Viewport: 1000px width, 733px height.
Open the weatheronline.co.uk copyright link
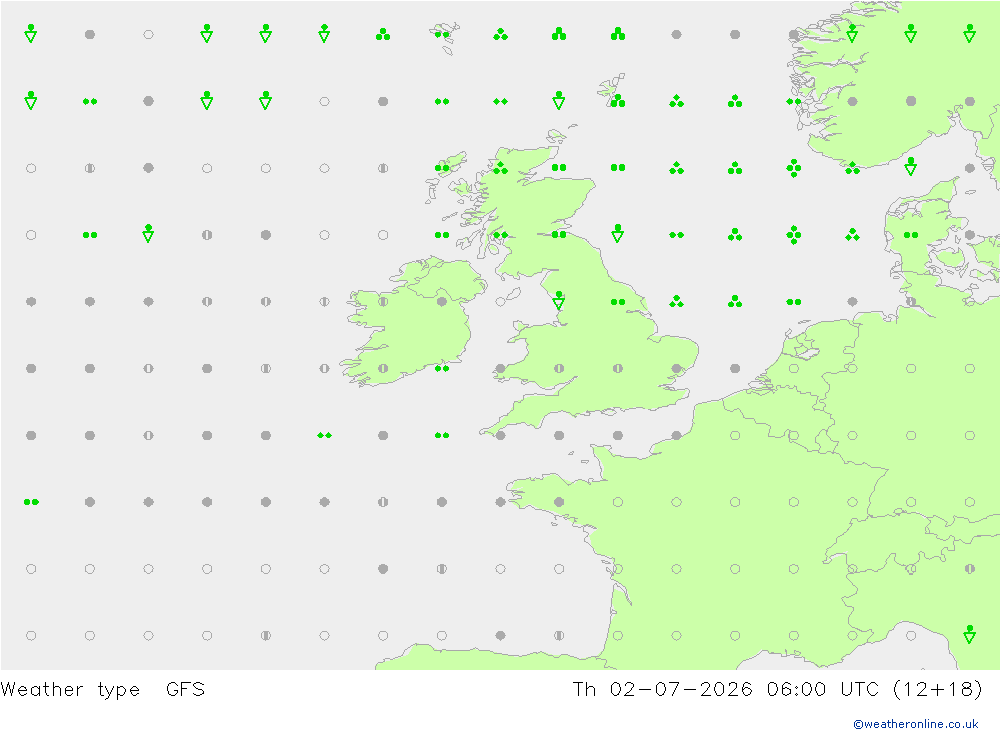(x=915, y=724)
